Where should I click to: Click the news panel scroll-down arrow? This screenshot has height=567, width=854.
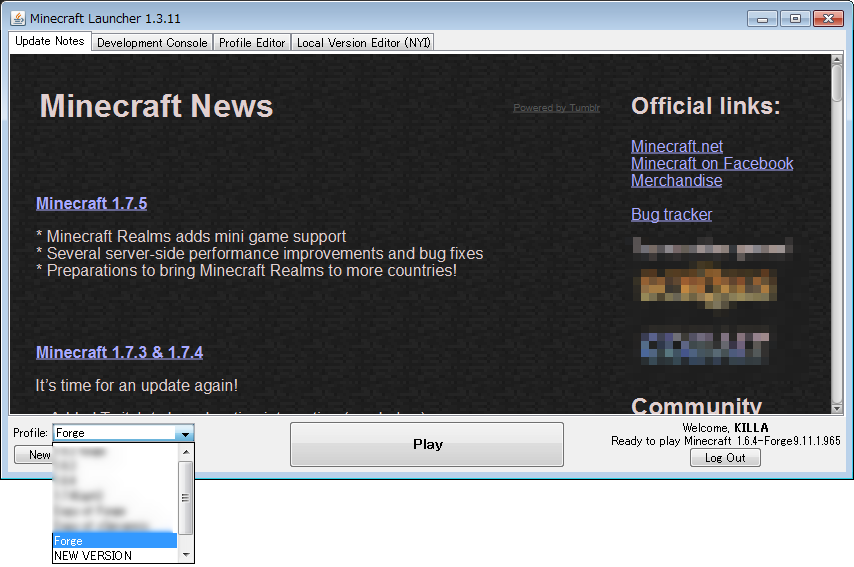point(837,407)
